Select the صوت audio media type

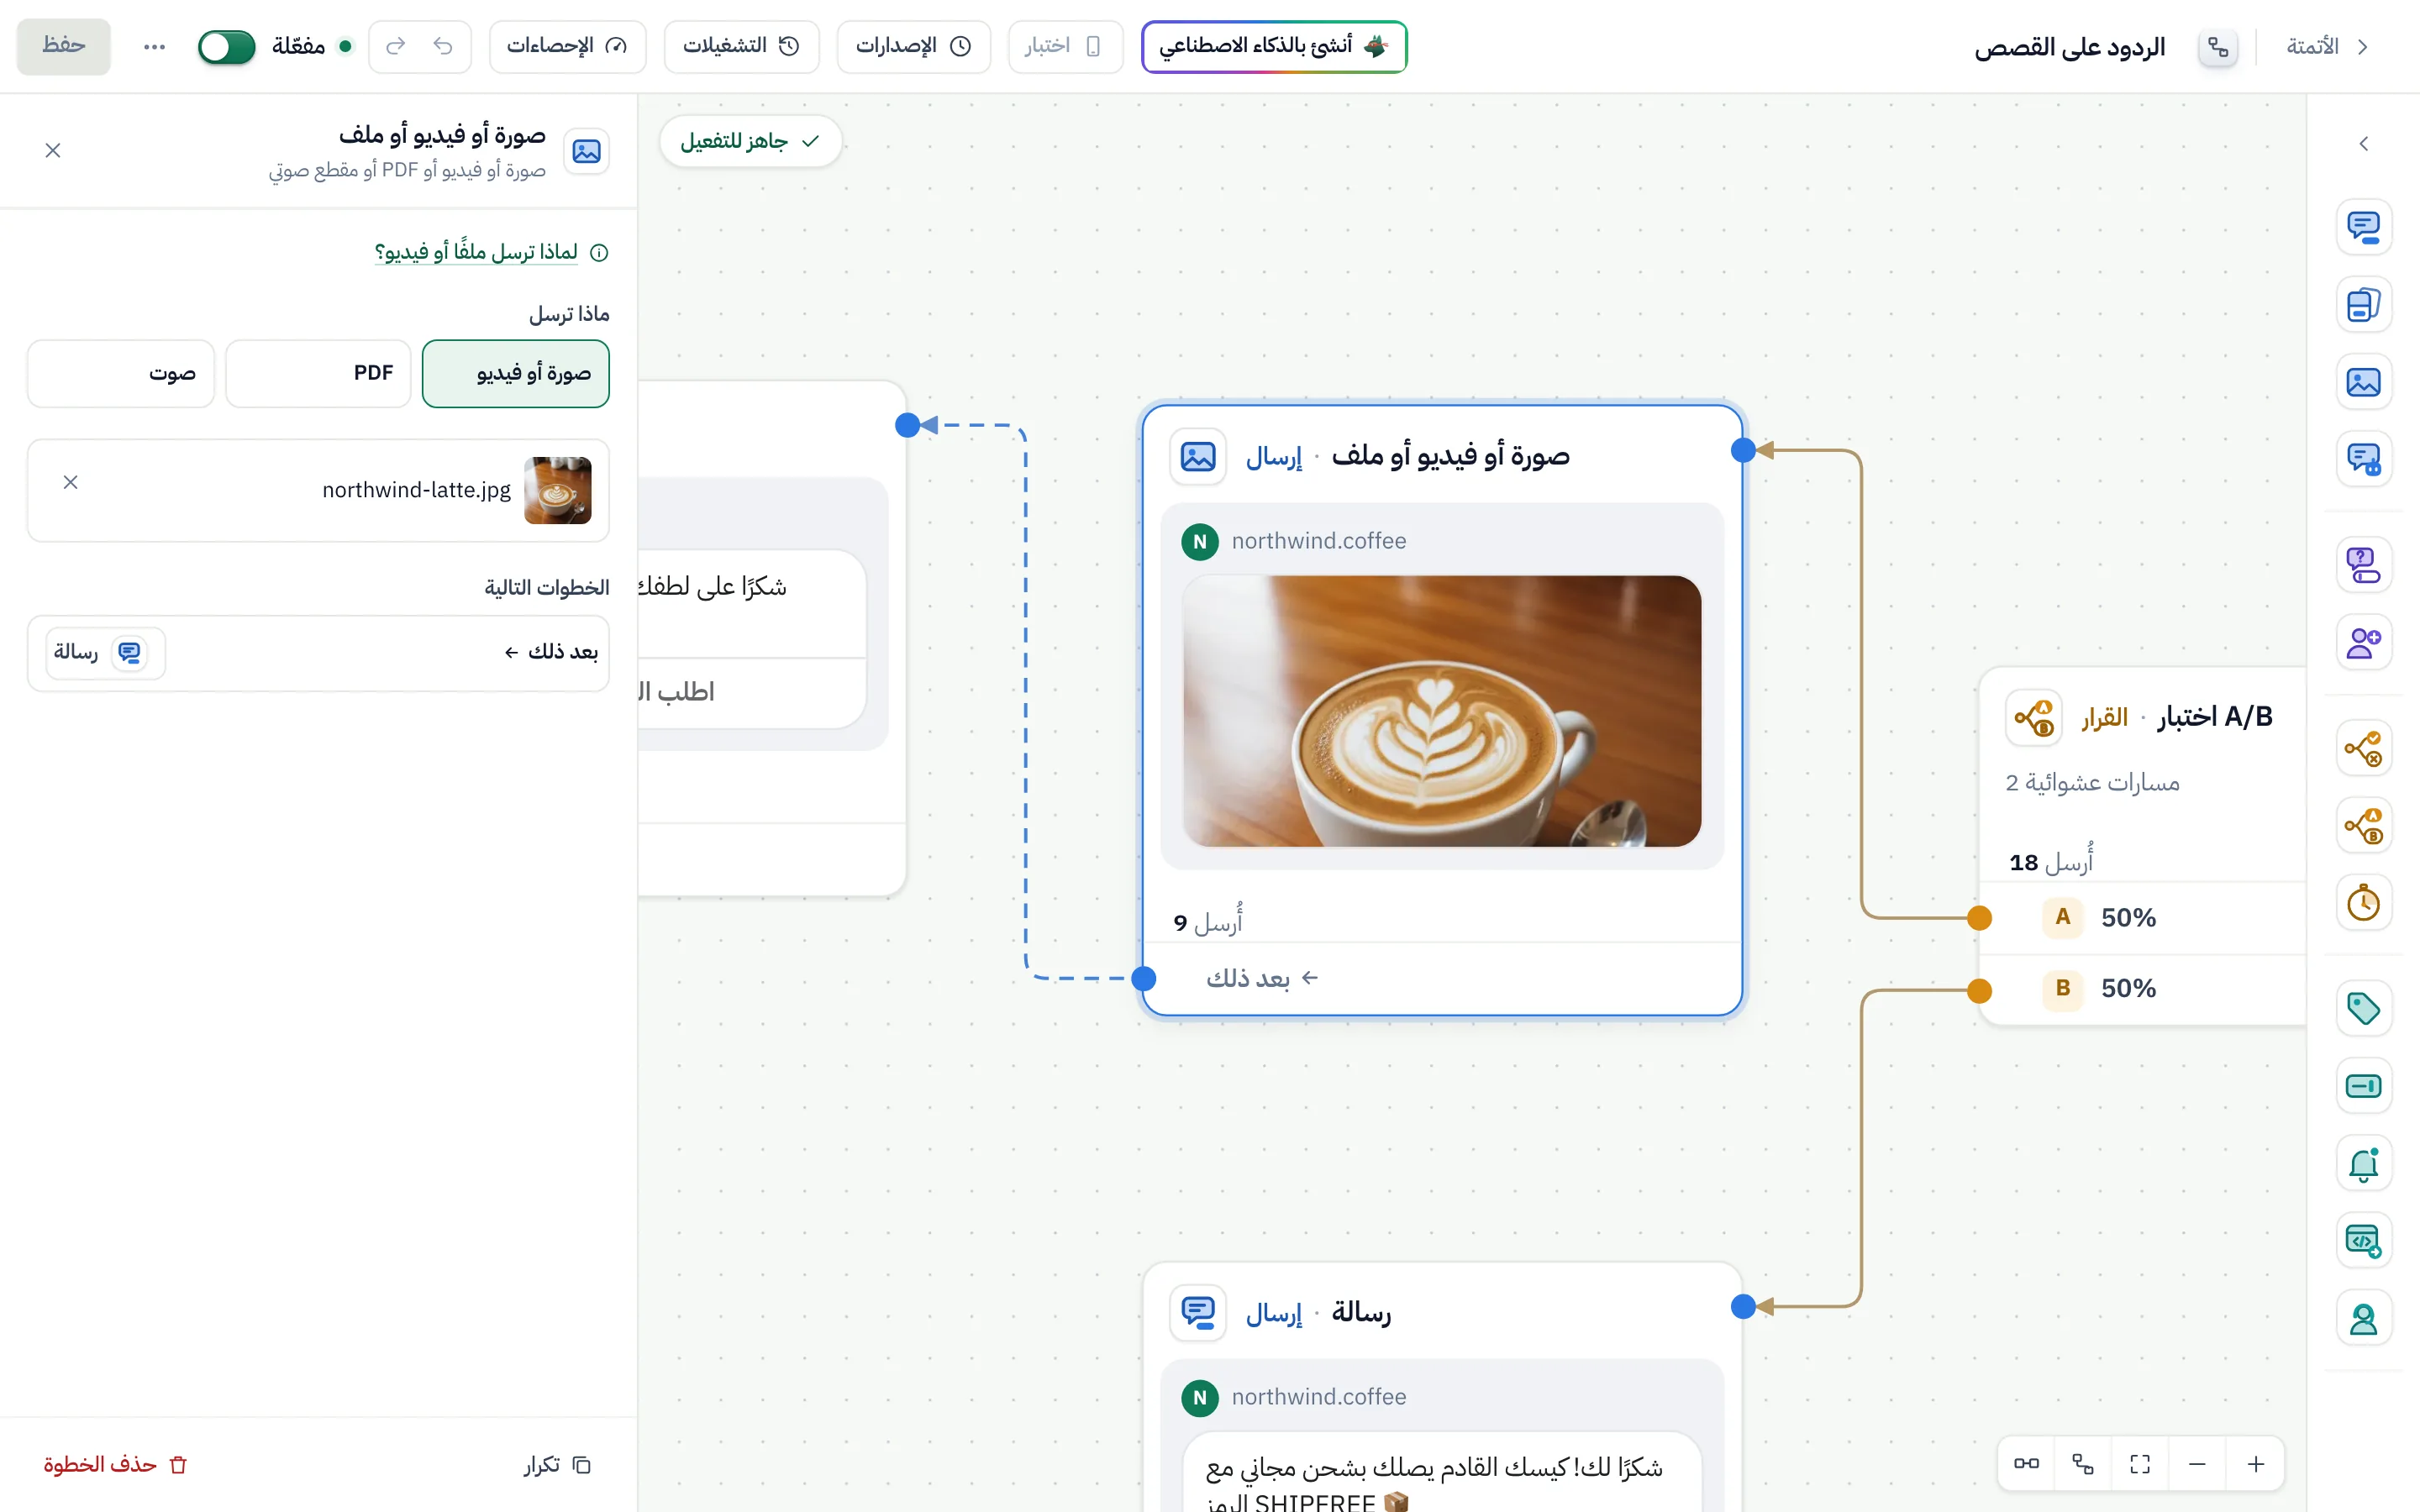click(x=121, y=373)
